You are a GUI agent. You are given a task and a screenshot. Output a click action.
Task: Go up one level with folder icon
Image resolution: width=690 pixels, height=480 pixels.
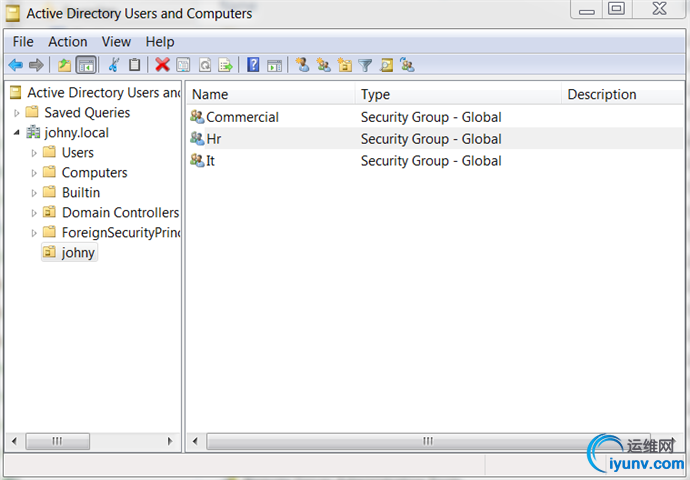pyautogui.click(x=64, y=66)
